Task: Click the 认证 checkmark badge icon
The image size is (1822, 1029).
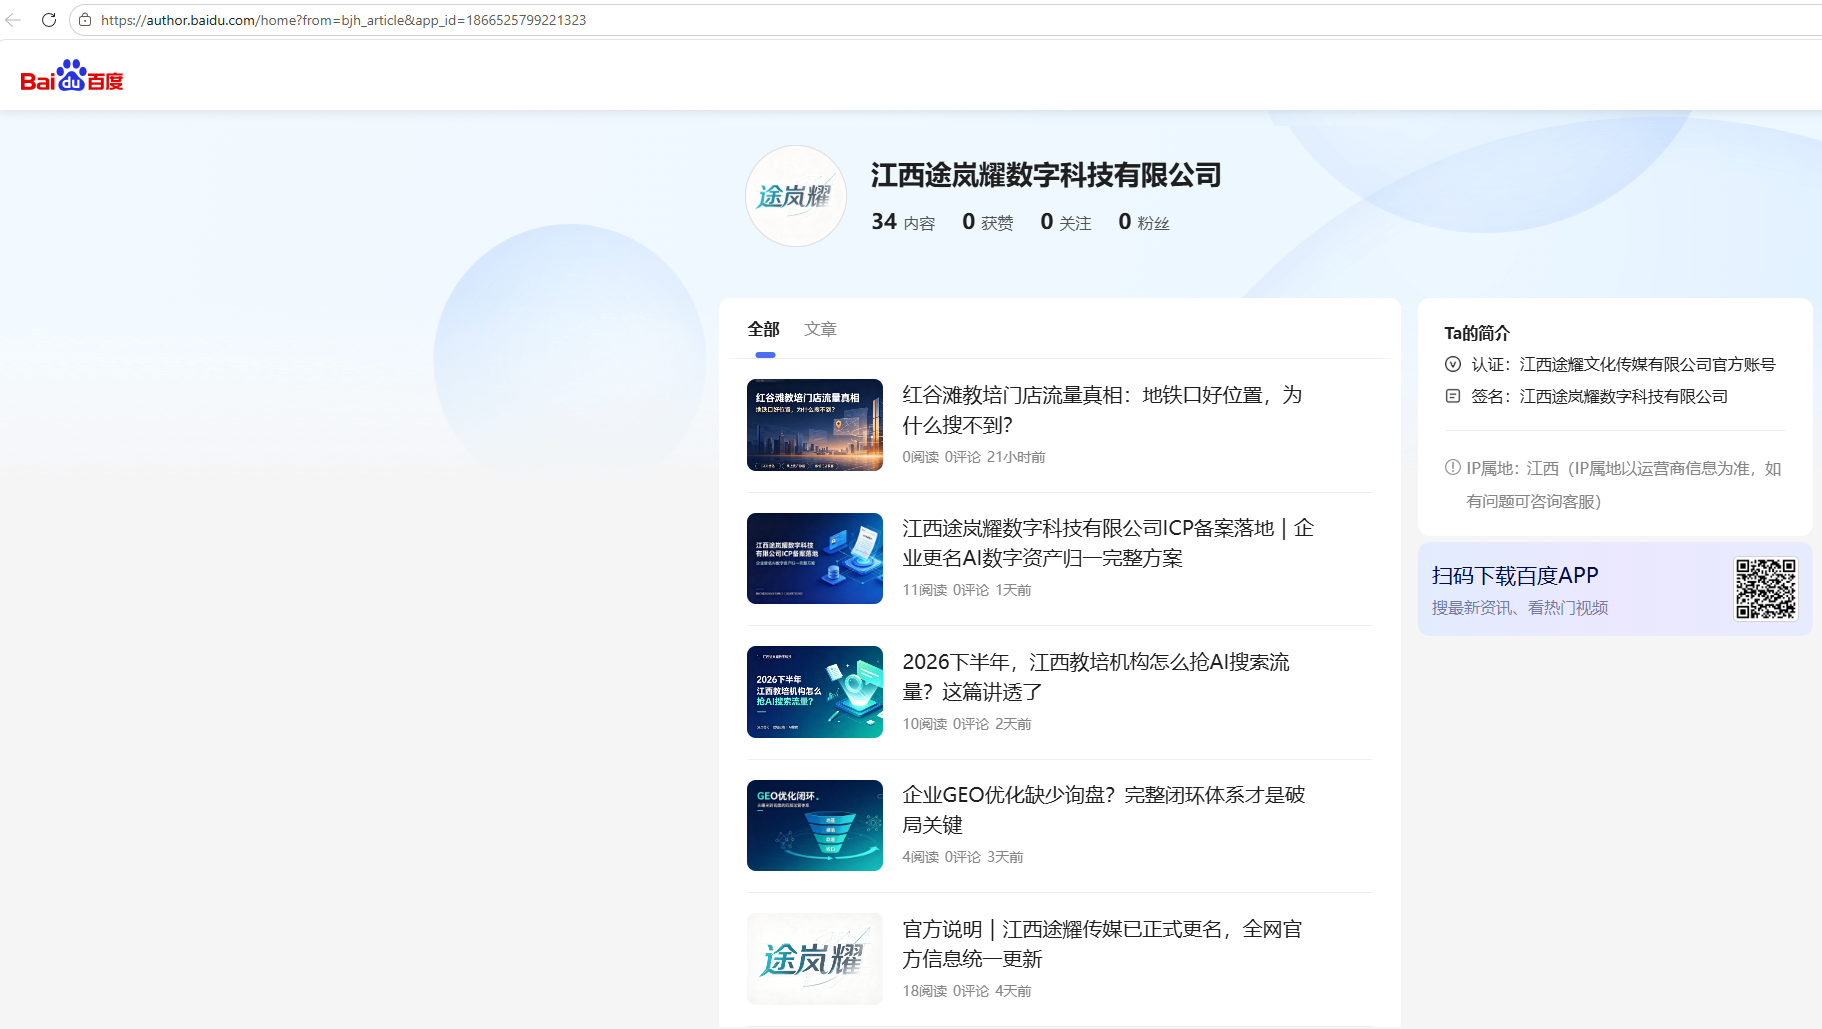Action: tap(1453, 364)
